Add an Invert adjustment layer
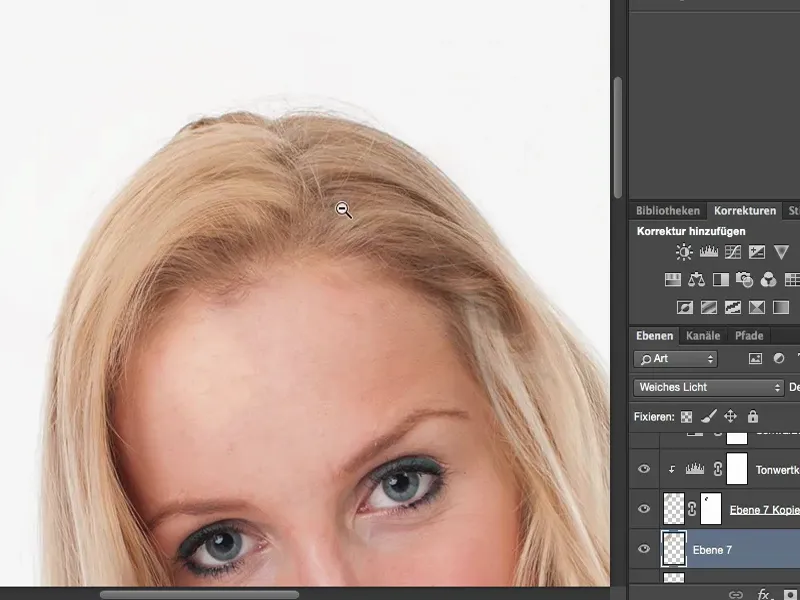This screenshot has width=800, height=600. click(x=685, y=307)
